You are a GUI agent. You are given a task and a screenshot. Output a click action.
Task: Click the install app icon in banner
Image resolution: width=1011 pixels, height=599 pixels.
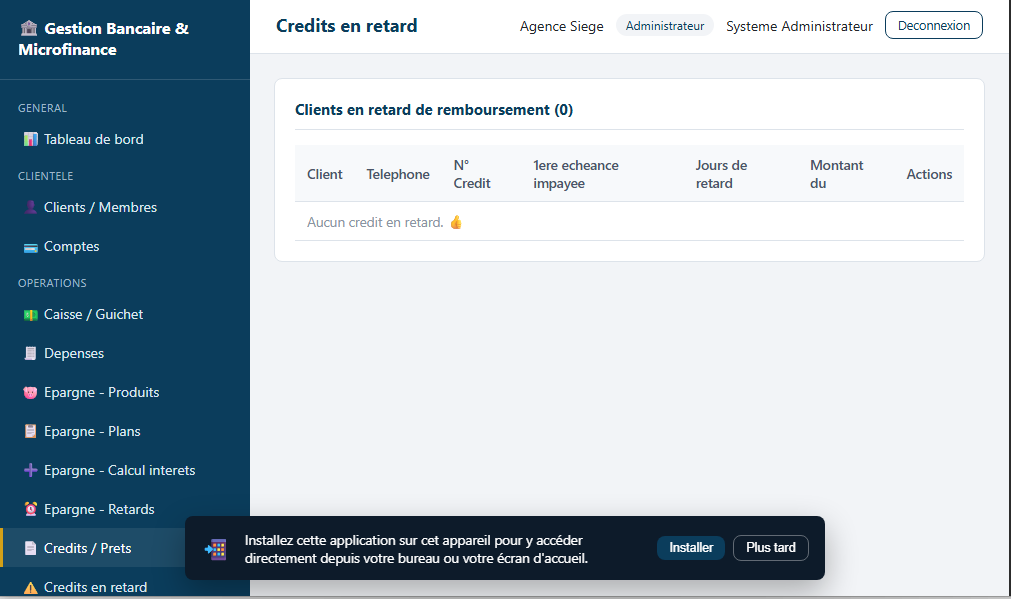[x=216, y=549]
